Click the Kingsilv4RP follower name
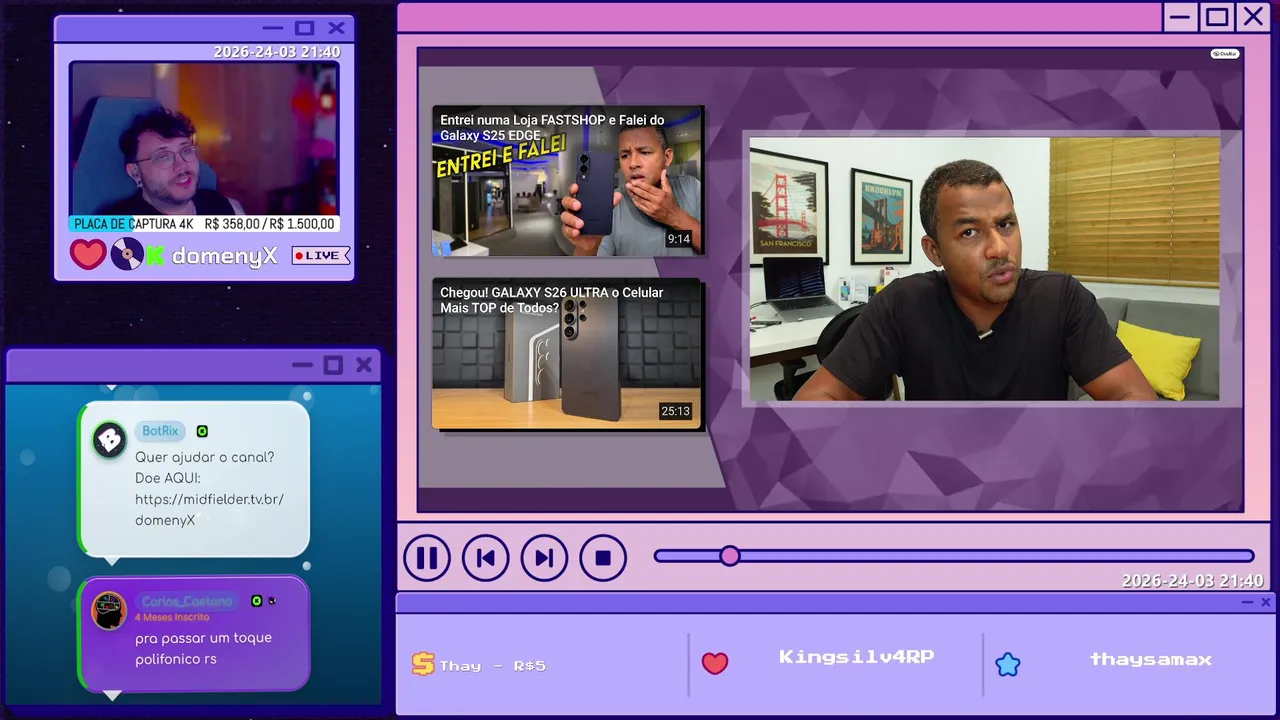The height and width of the screenshot is (720, 1280). coord(856,657)
